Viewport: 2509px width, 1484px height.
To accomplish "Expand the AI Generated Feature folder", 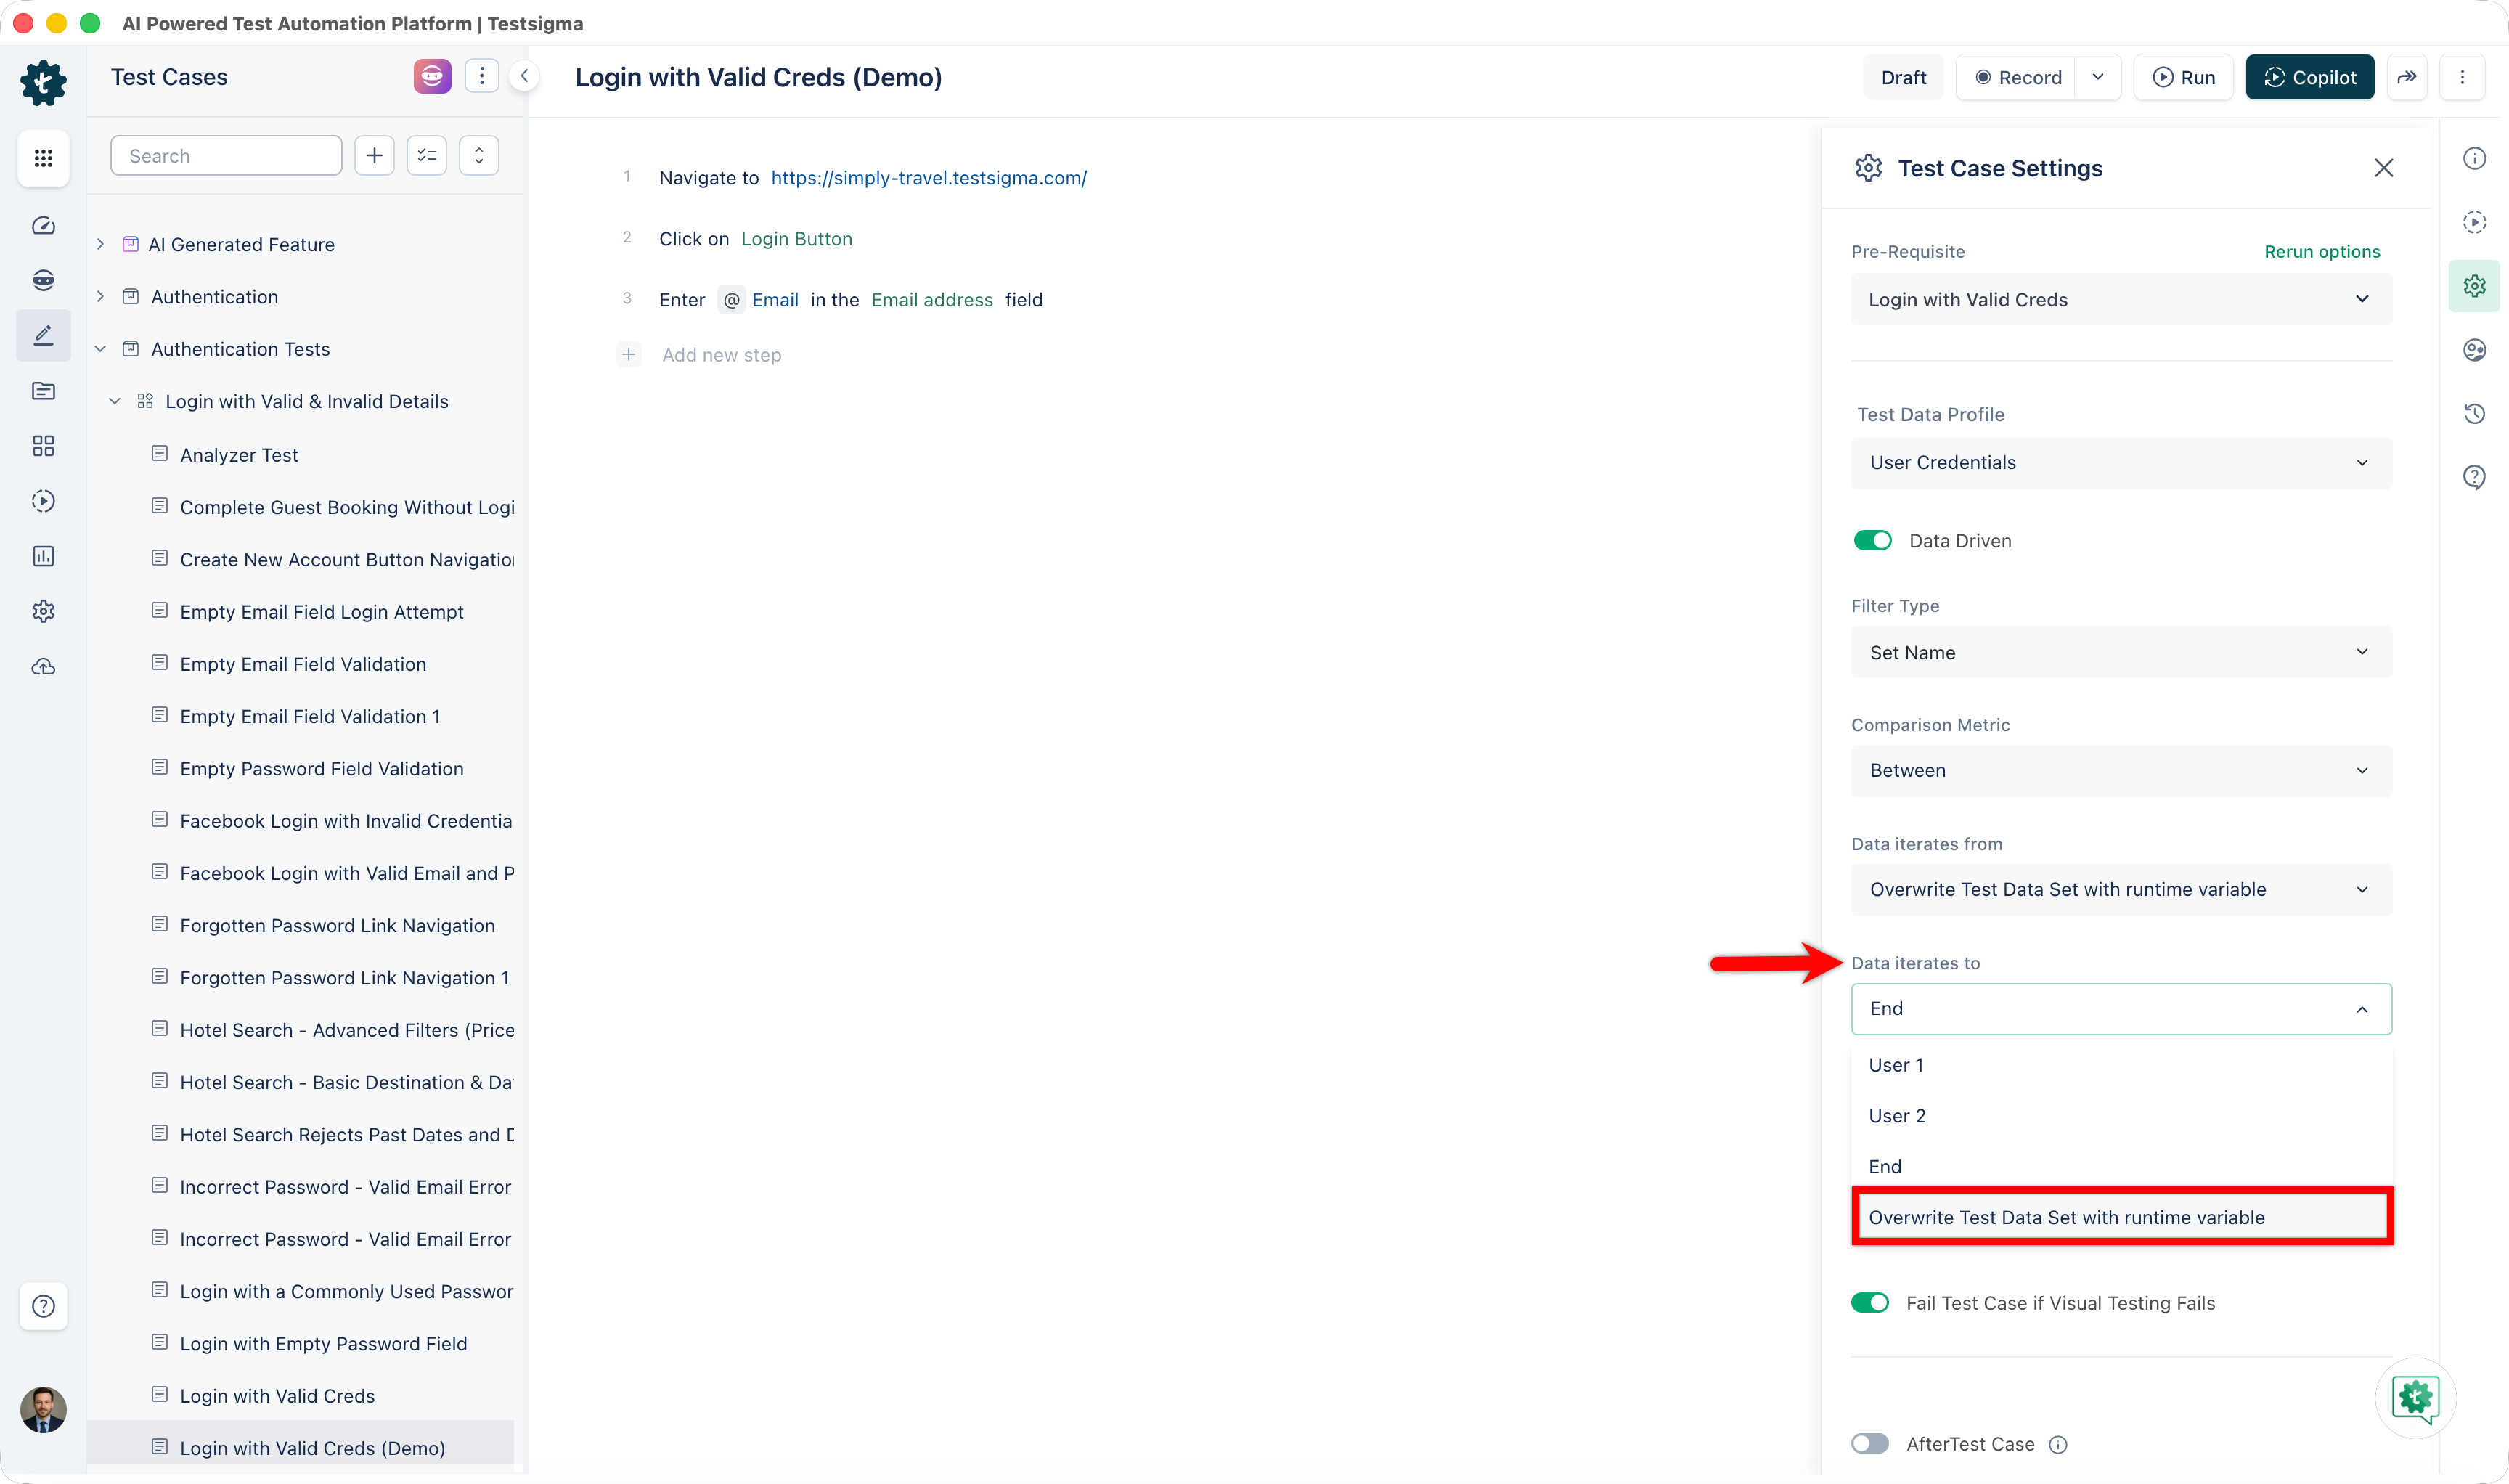I will point(100,244).
